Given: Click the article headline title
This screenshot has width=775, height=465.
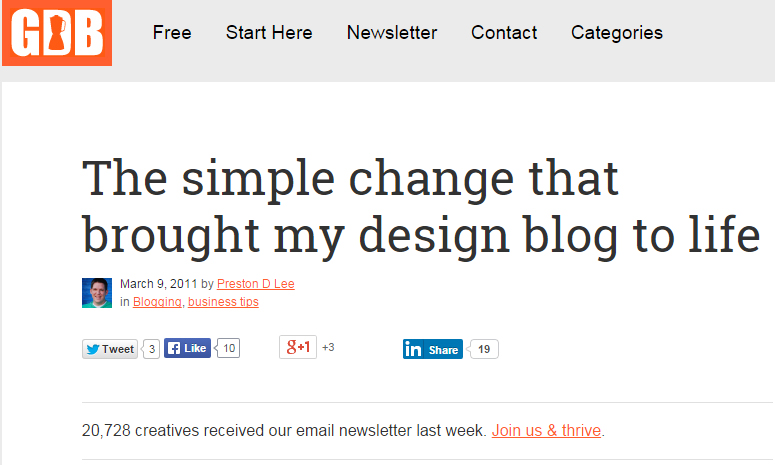Looking at the screenshot, I should (421, 207).
